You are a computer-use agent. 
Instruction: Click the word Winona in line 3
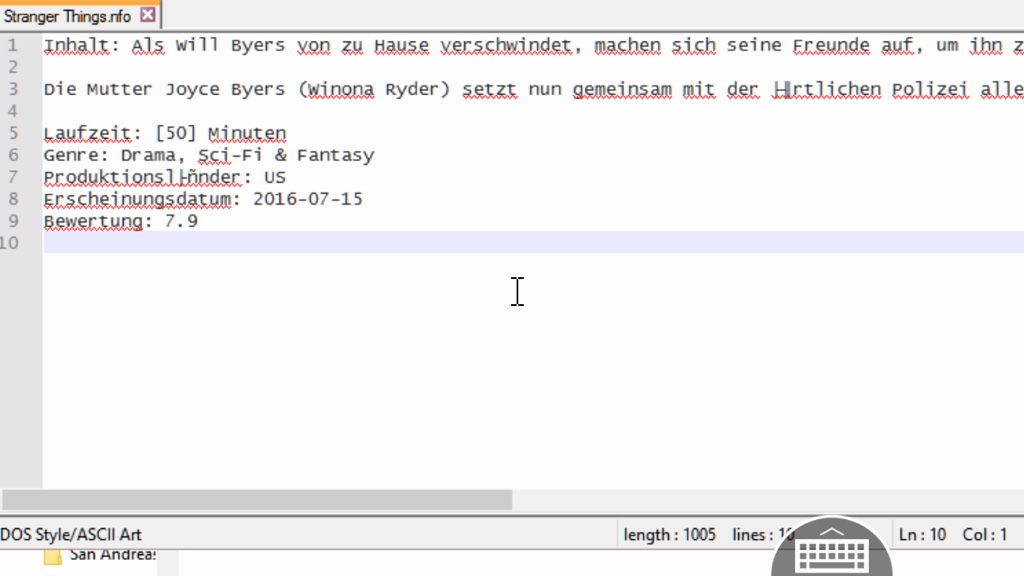[341, 89]
